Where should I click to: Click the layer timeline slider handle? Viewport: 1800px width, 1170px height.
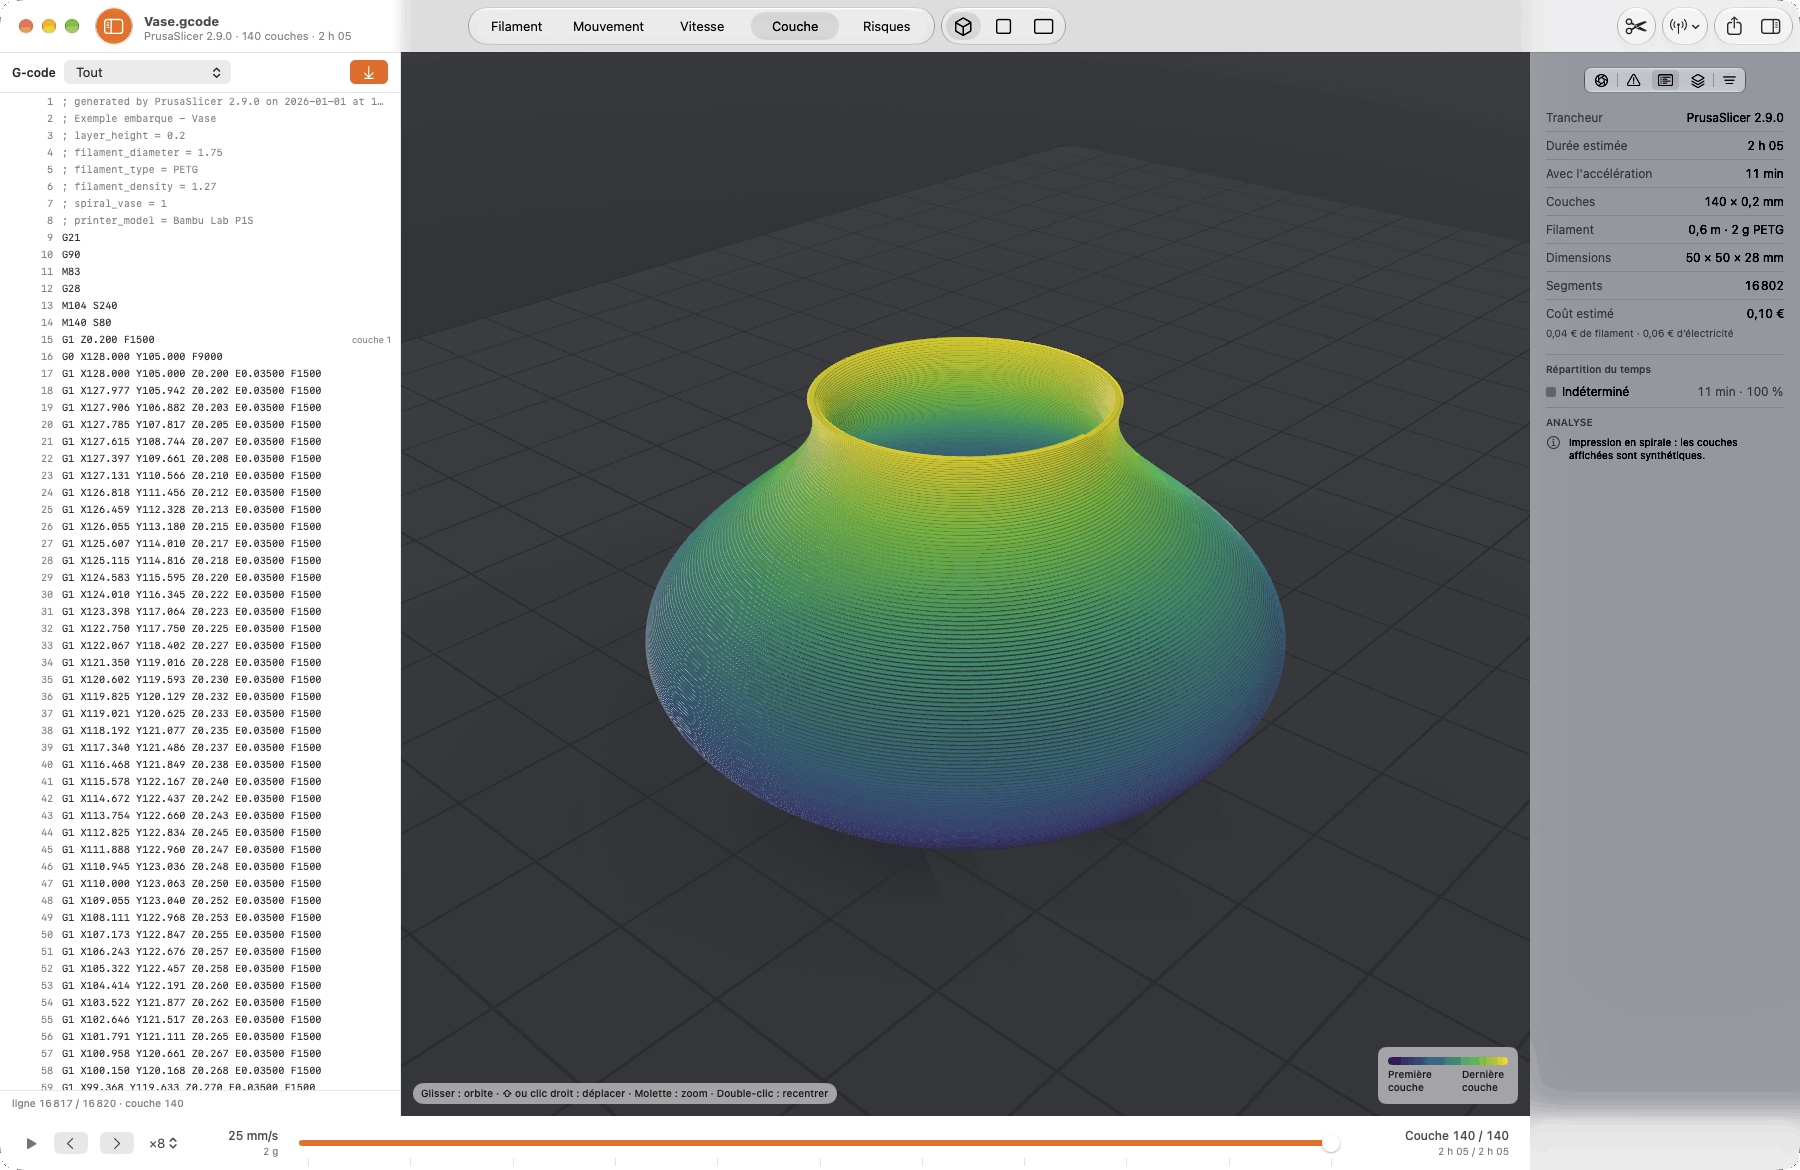[1330, 1143]
